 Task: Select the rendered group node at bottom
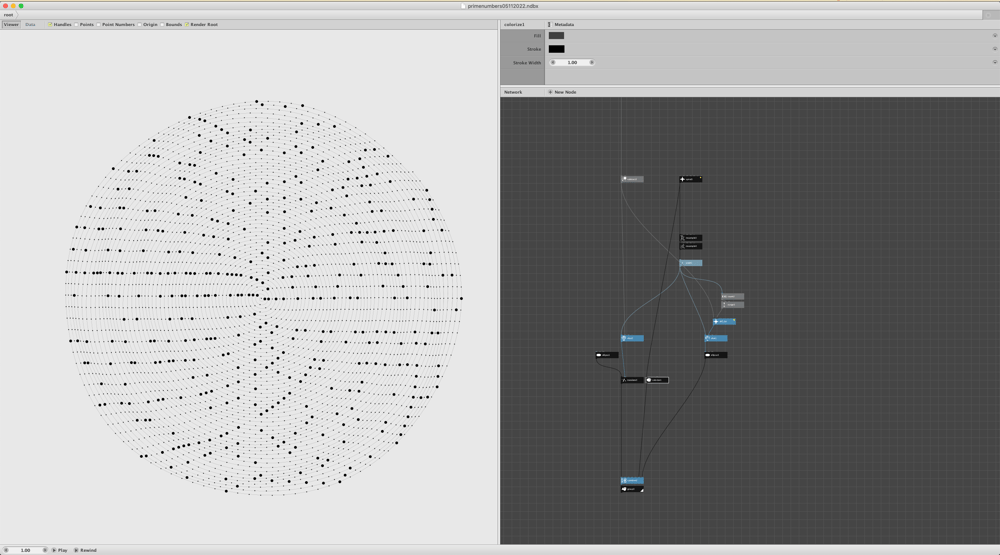pyautogui.click(x=632, y=489)
